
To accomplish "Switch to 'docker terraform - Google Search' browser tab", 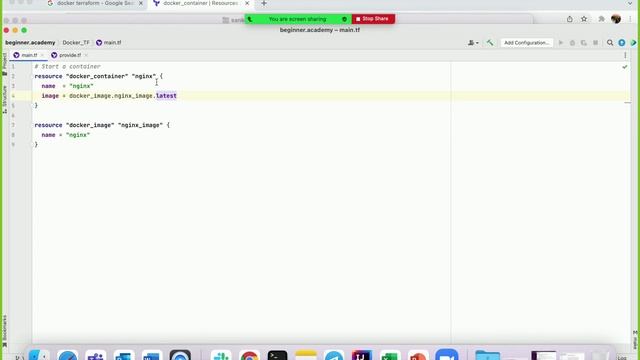I will point(95,3).
